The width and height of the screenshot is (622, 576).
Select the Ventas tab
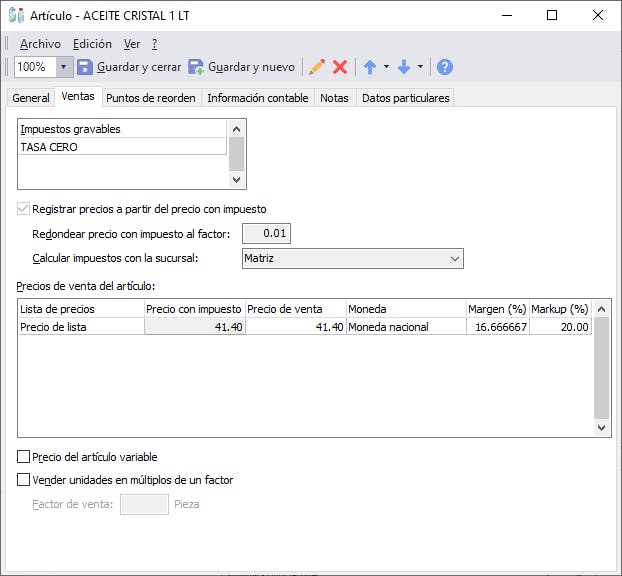pyautogui.click(x=78, y=96)
